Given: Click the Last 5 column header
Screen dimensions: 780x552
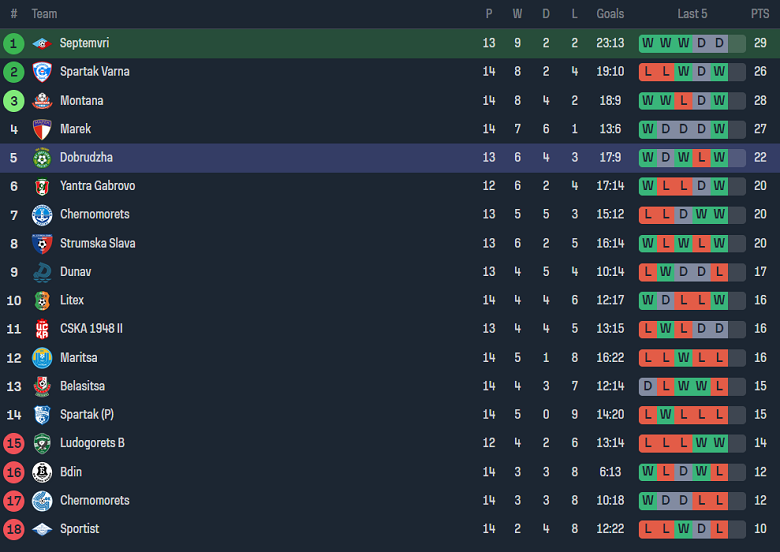Looking at the screenshot, I should pos(692,14).
